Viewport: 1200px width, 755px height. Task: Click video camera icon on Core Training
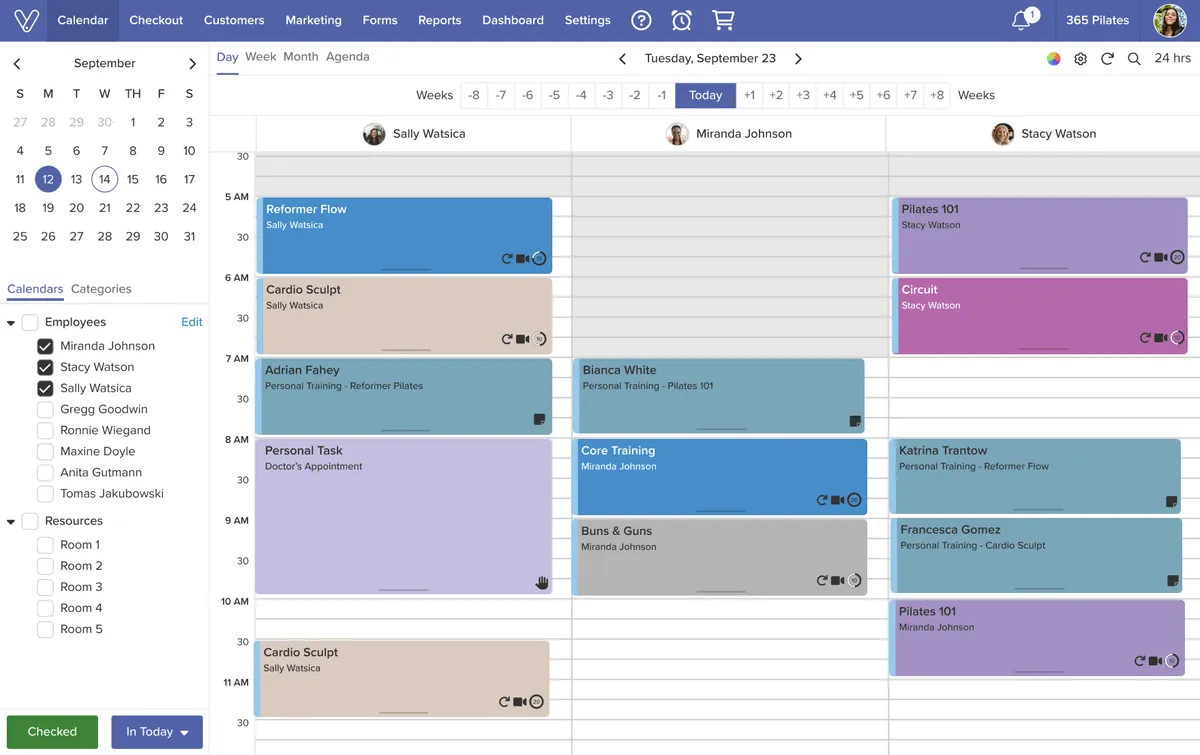pos(838,500)
